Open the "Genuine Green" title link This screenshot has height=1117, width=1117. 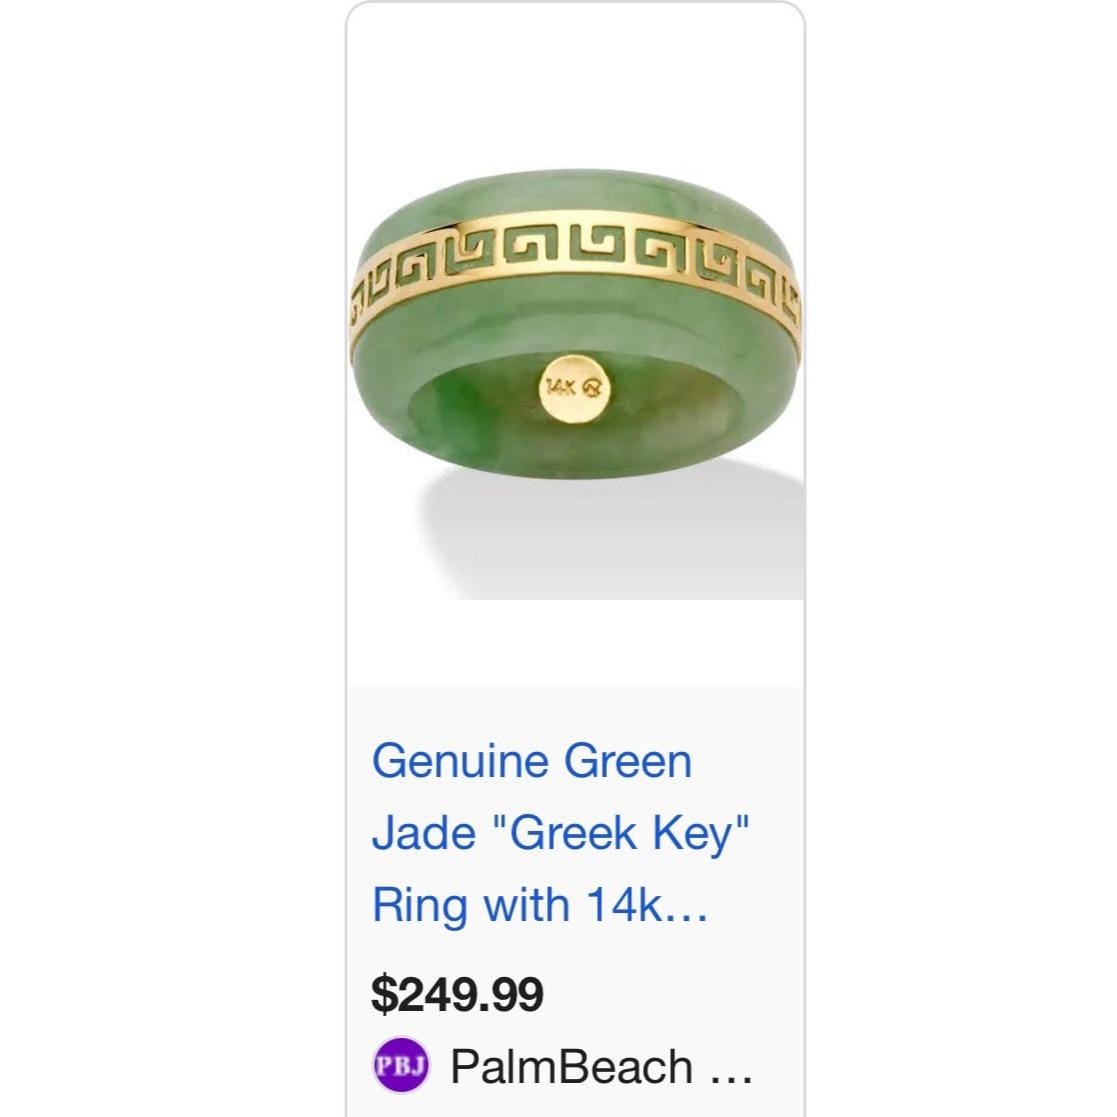(531, 761)
